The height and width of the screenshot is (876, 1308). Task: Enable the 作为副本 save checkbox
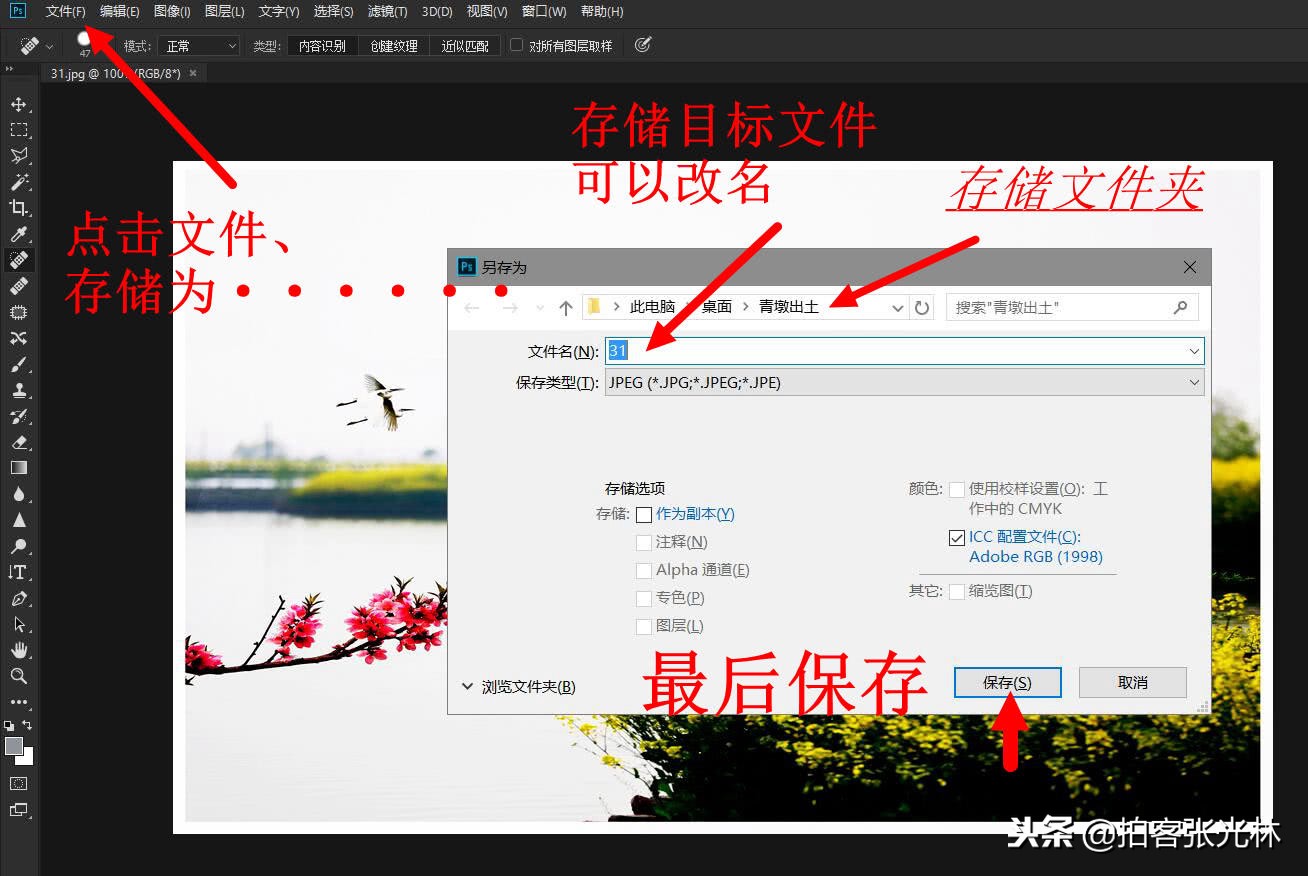point(644,515)
